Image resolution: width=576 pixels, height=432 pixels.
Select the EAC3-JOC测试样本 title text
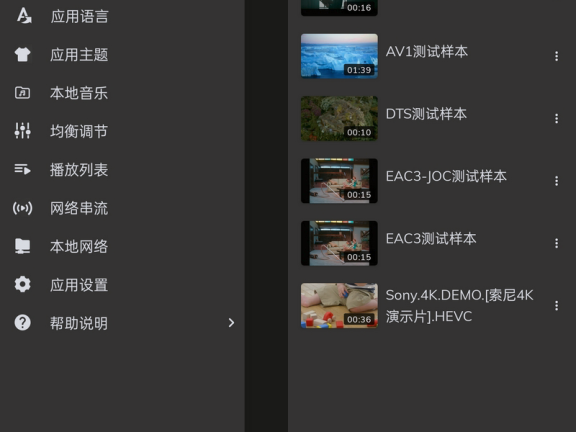[446, 176]
